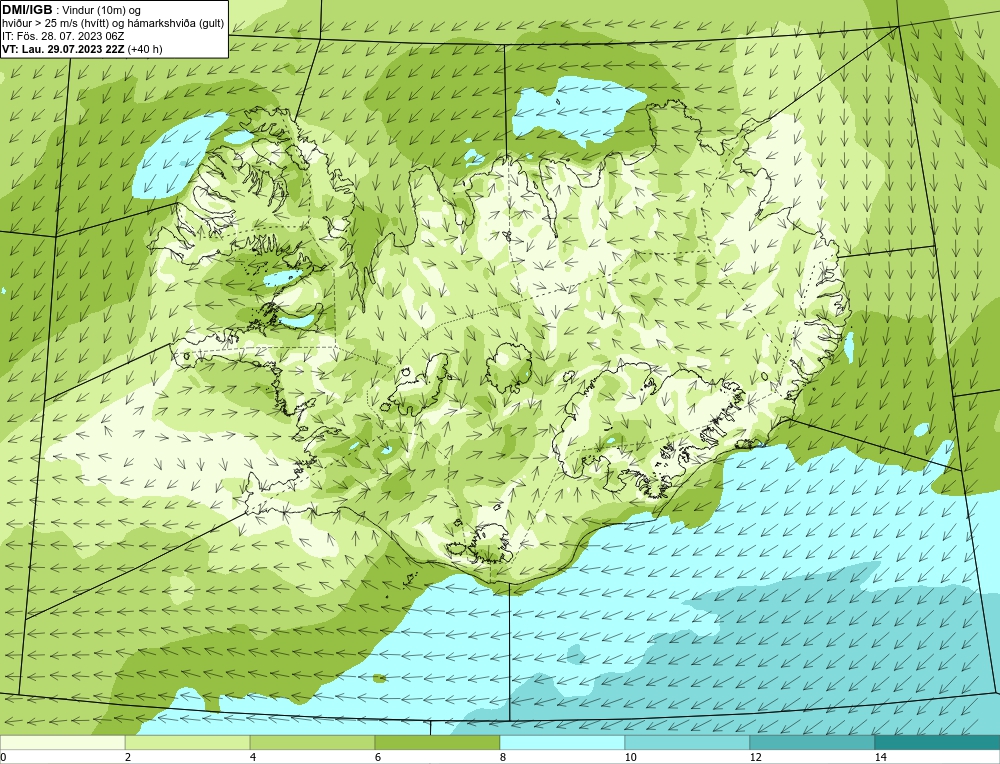Click the 12–14 m/s teal legend swatch

pyautogui.click(x=812, y=743)
